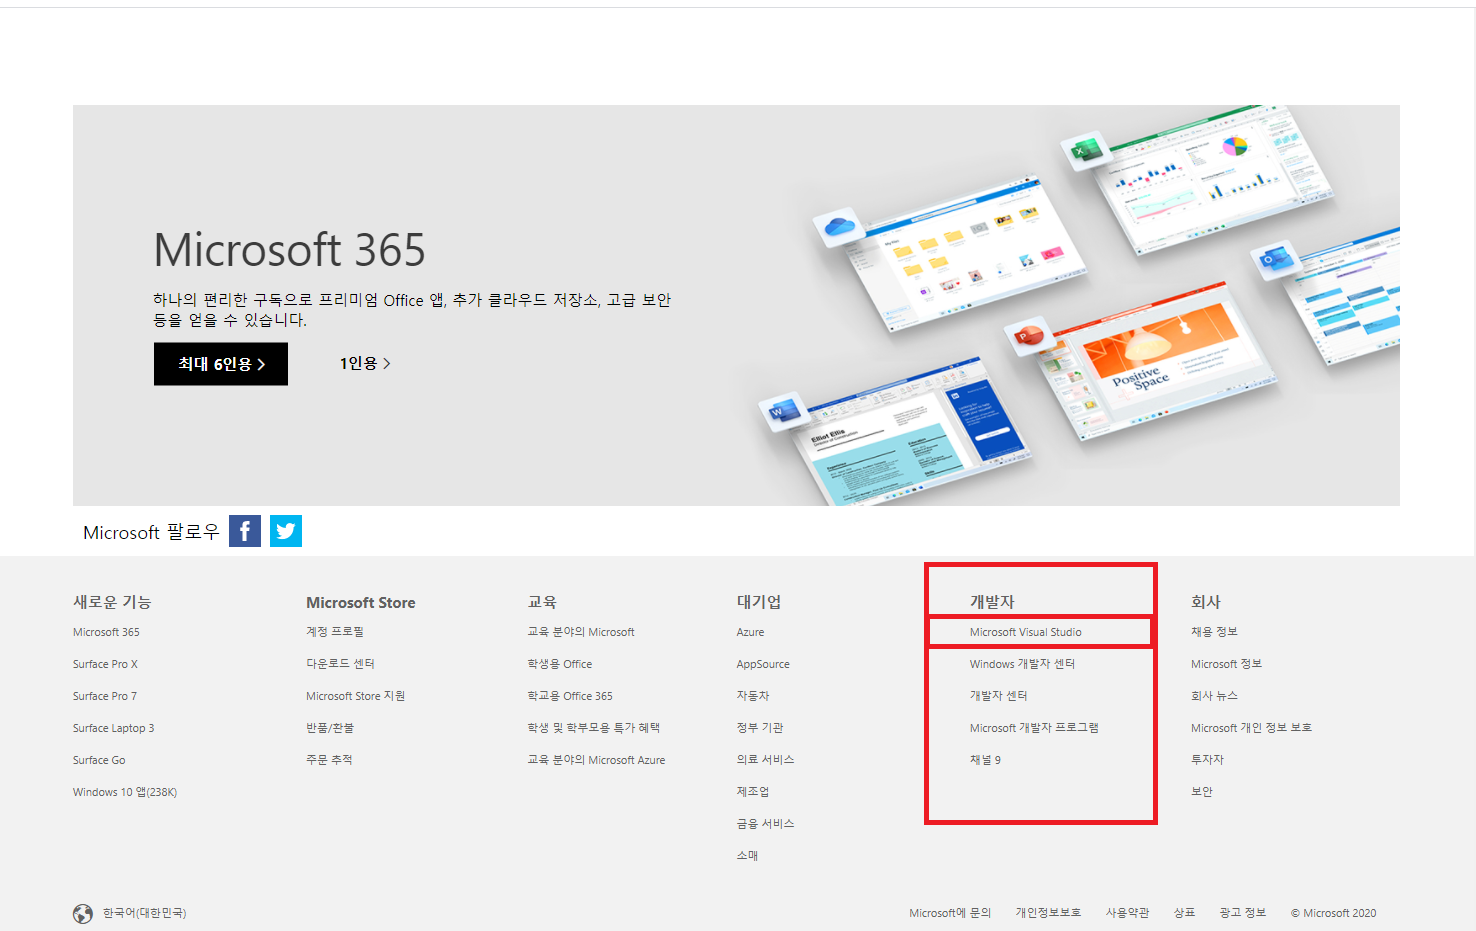
Task: Open 채용 정보 link
Action: [1214, 632]
